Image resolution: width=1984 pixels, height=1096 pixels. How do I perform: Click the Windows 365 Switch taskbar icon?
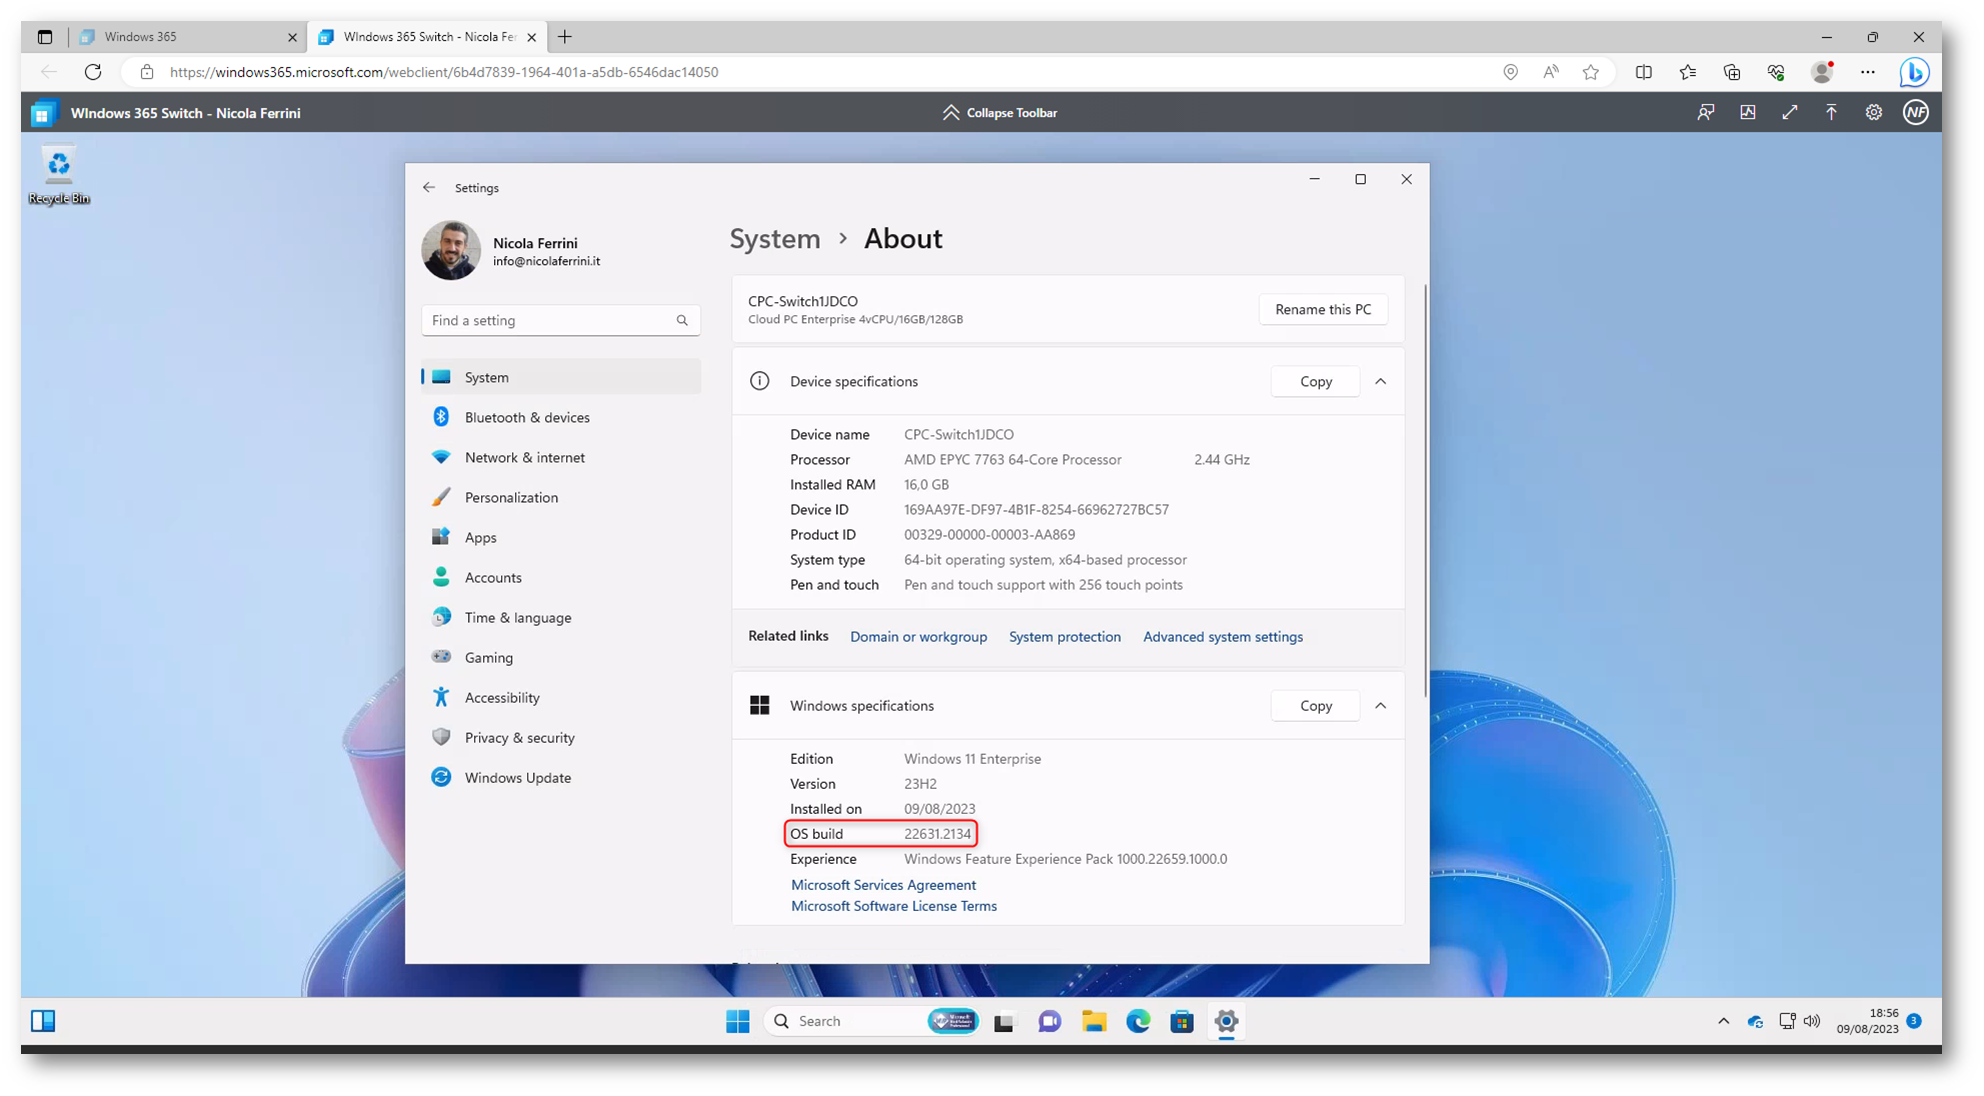[x=43, y=1020]
